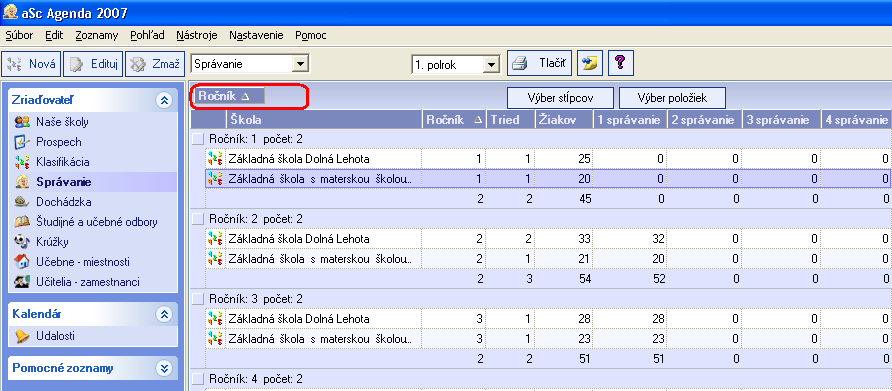Image resolution: width=892 pixels, height=391 pixels.
Task: Click the Tried column header
Action: click(510, 120)
